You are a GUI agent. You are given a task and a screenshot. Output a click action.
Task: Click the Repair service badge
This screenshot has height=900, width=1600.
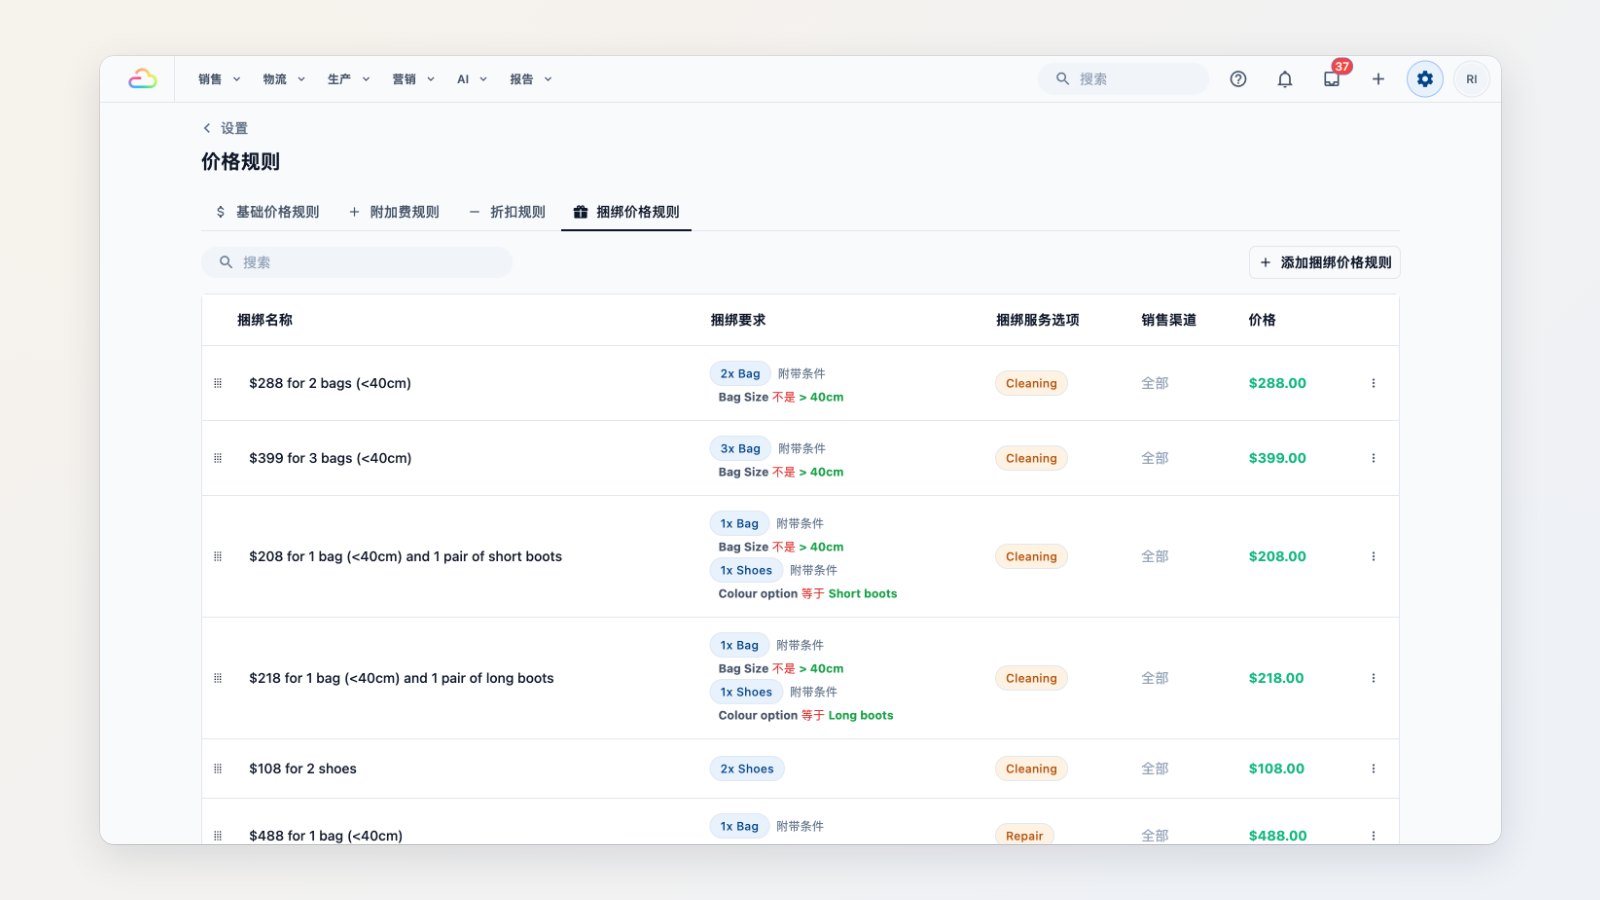point(1024,835)
